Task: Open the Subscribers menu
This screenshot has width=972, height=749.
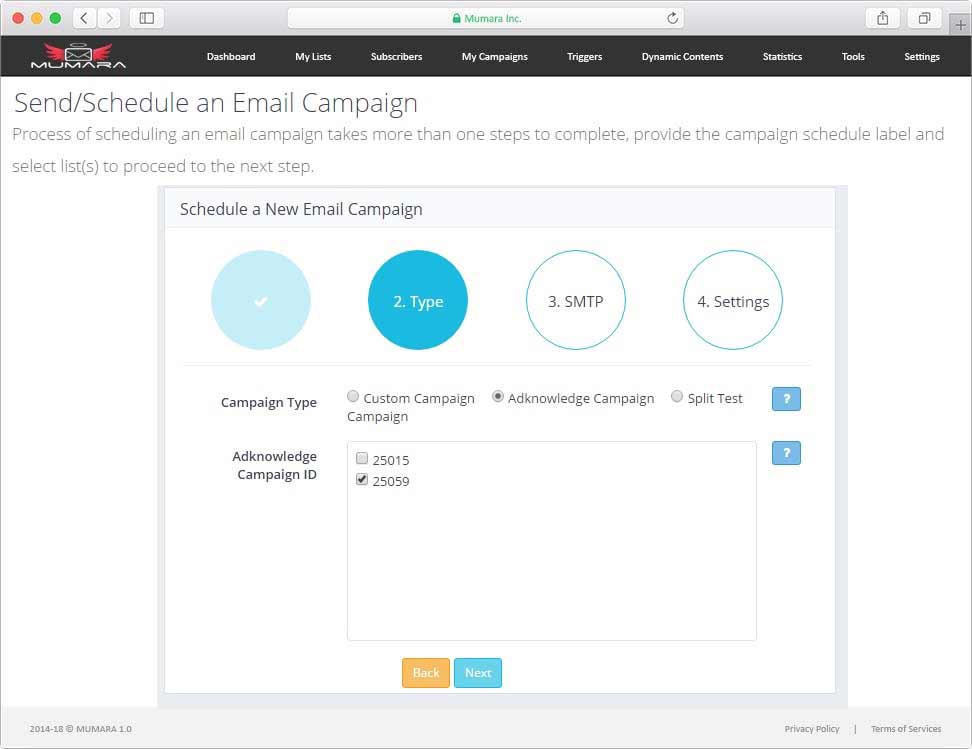Action: point(396,57)
